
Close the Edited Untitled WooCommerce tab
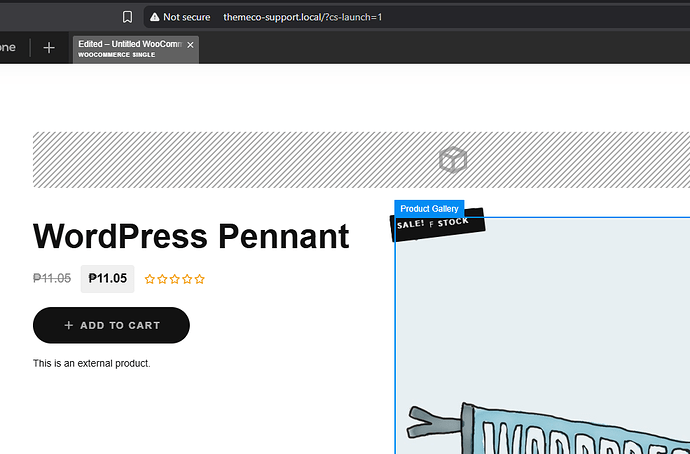[190, 45]
